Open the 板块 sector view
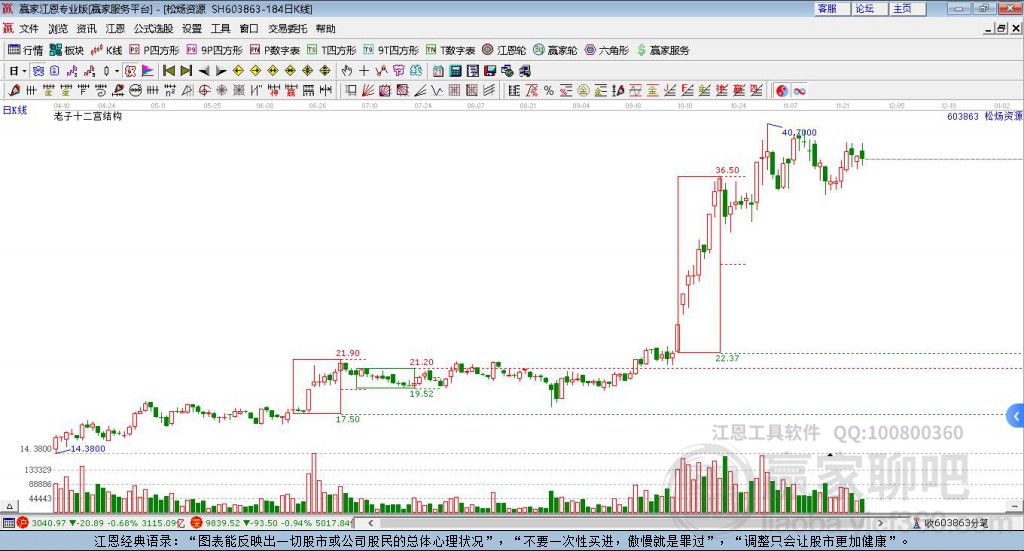Screen dimensions: 1024x551 [67, 50]
